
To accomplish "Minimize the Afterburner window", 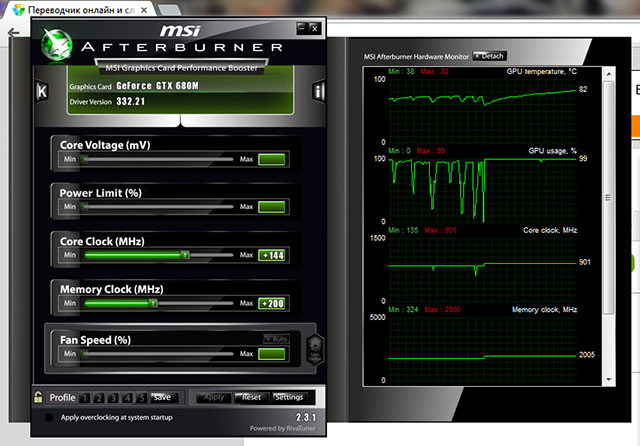I will click(x=302, y=28).
